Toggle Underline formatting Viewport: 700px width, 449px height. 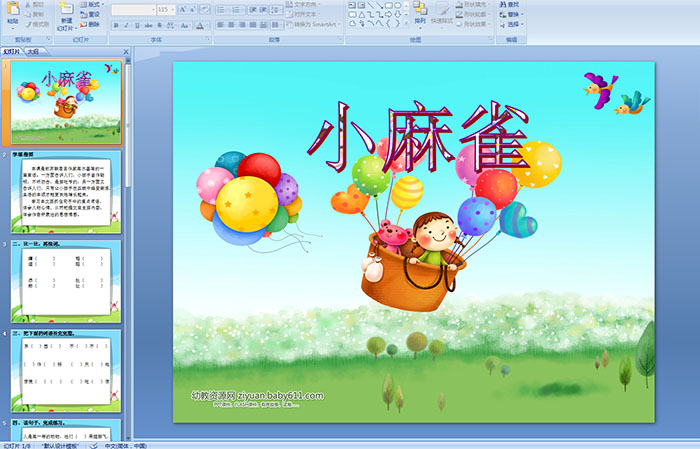click(x=137, y=25)
